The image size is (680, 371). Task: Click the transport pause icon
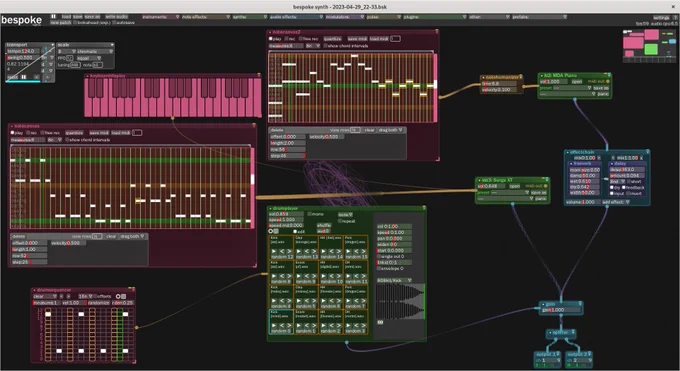(24, 77)
